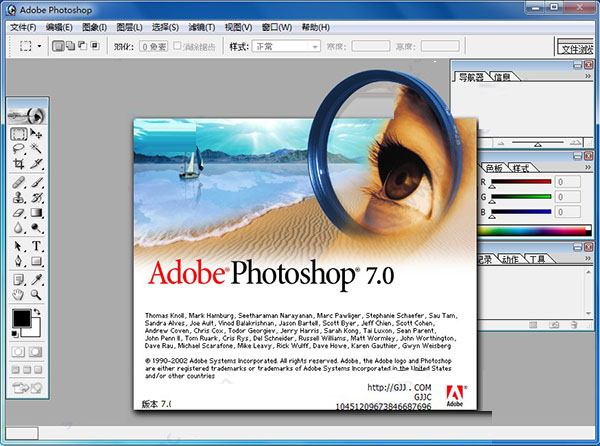Select the Type tool
This screenshot has width=600, height=446.
coord(36,246)
